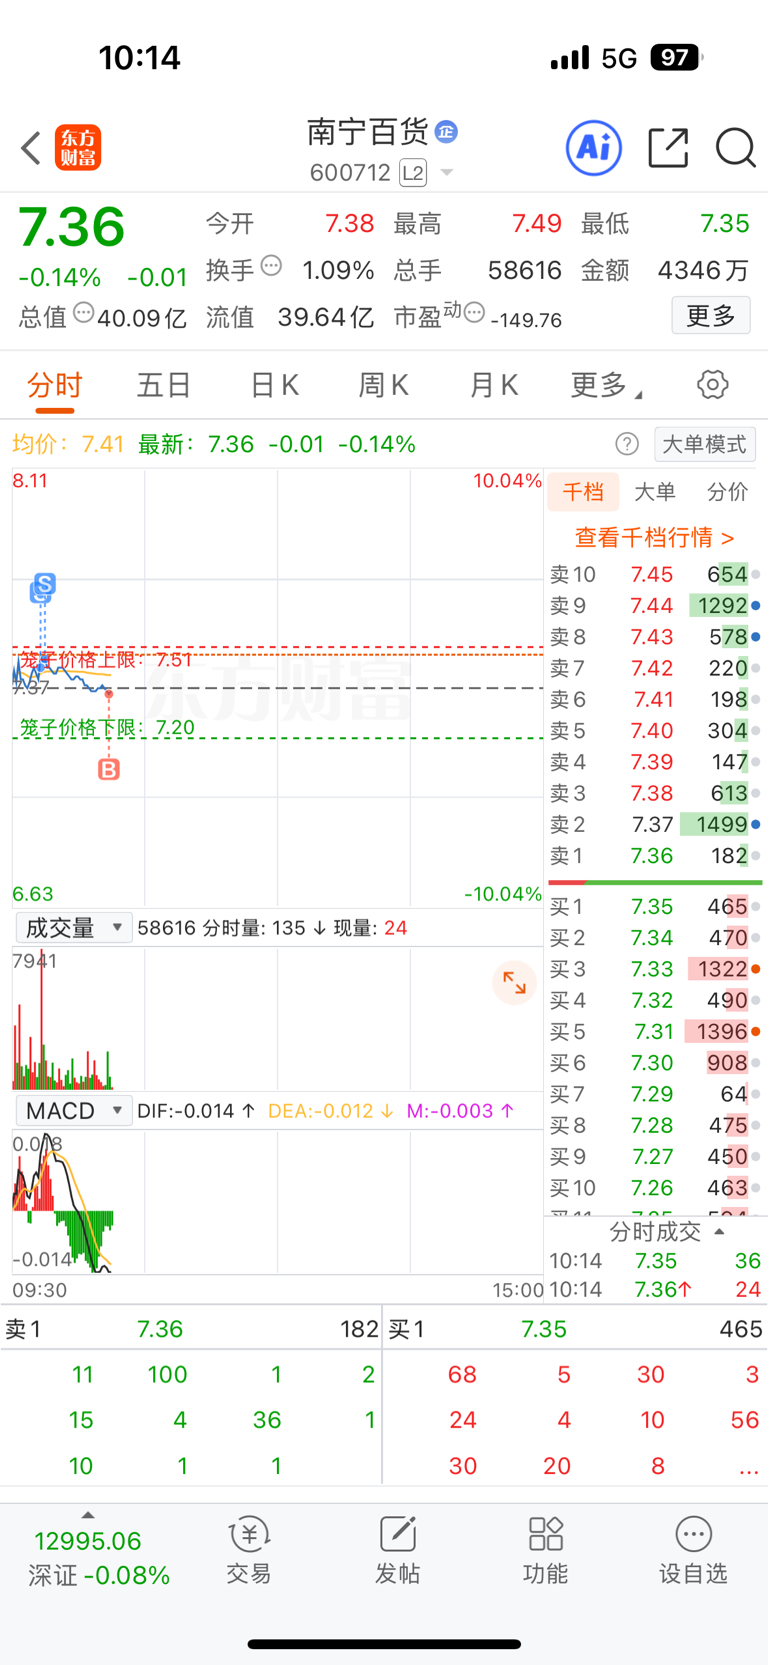Switch to the 日K tab
This screenshot has width=769, height=1665.
(274, 385)
